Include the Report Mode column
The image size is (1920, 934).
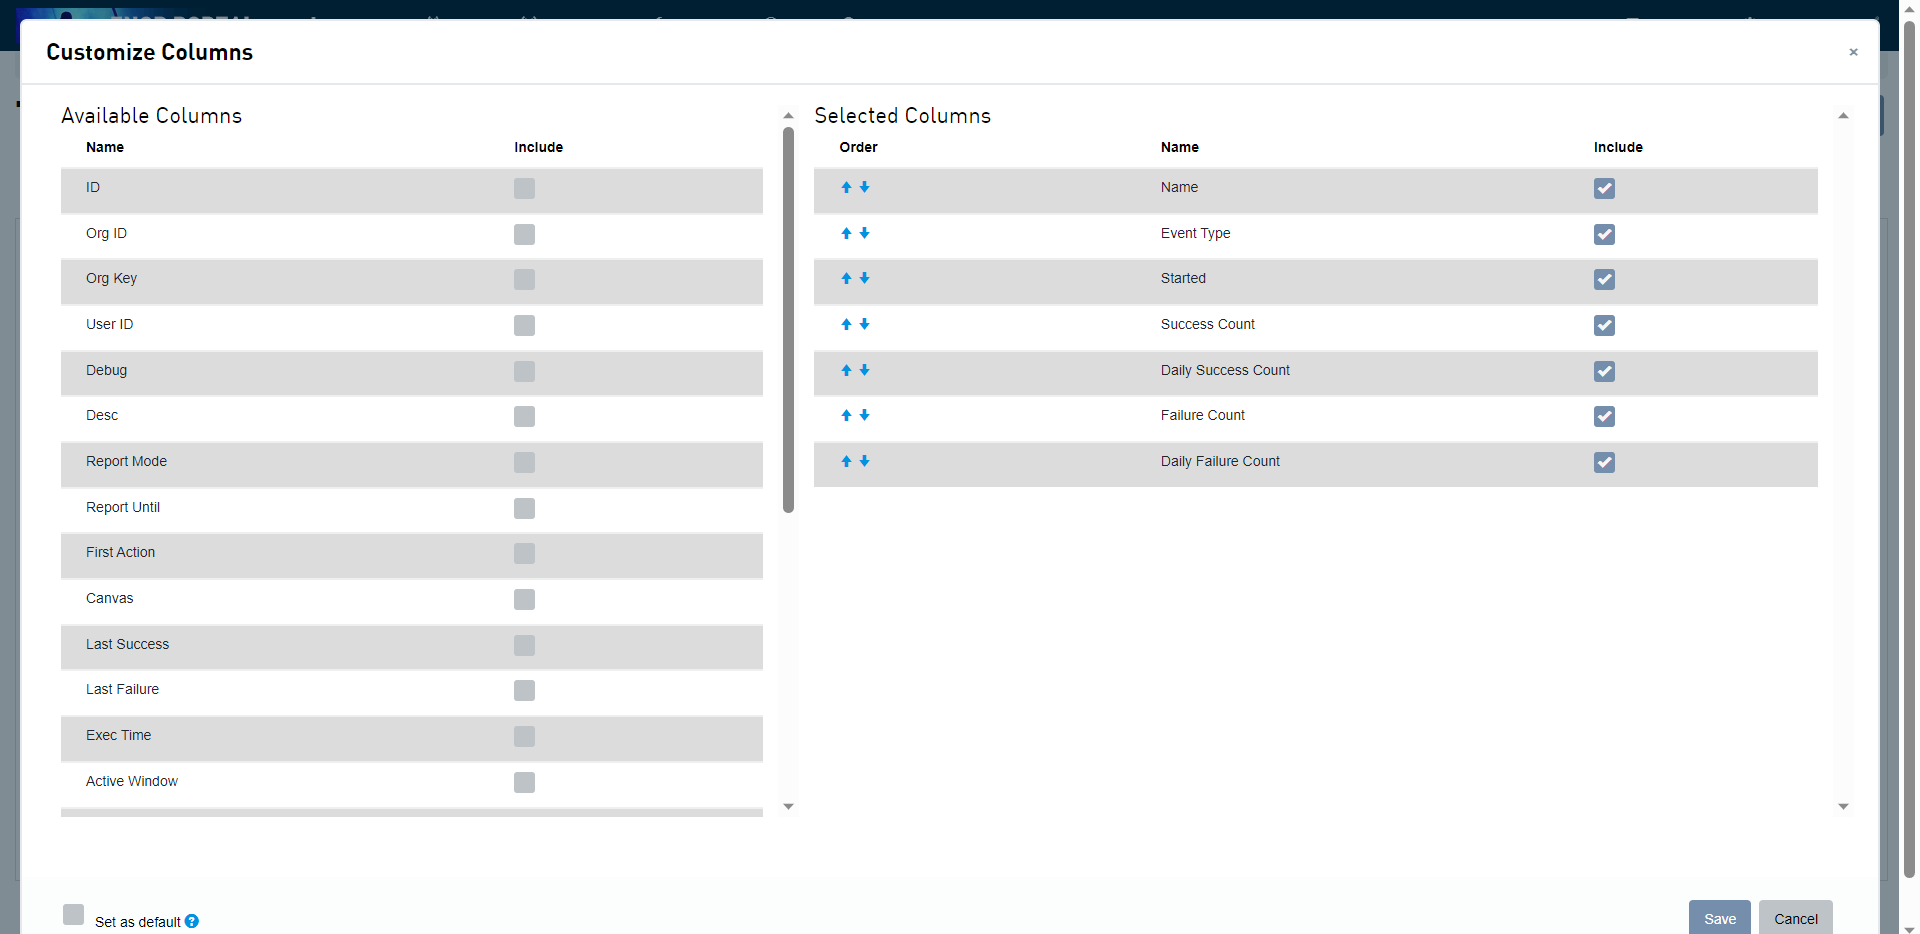pyautogui.click(x=524, y=462)
